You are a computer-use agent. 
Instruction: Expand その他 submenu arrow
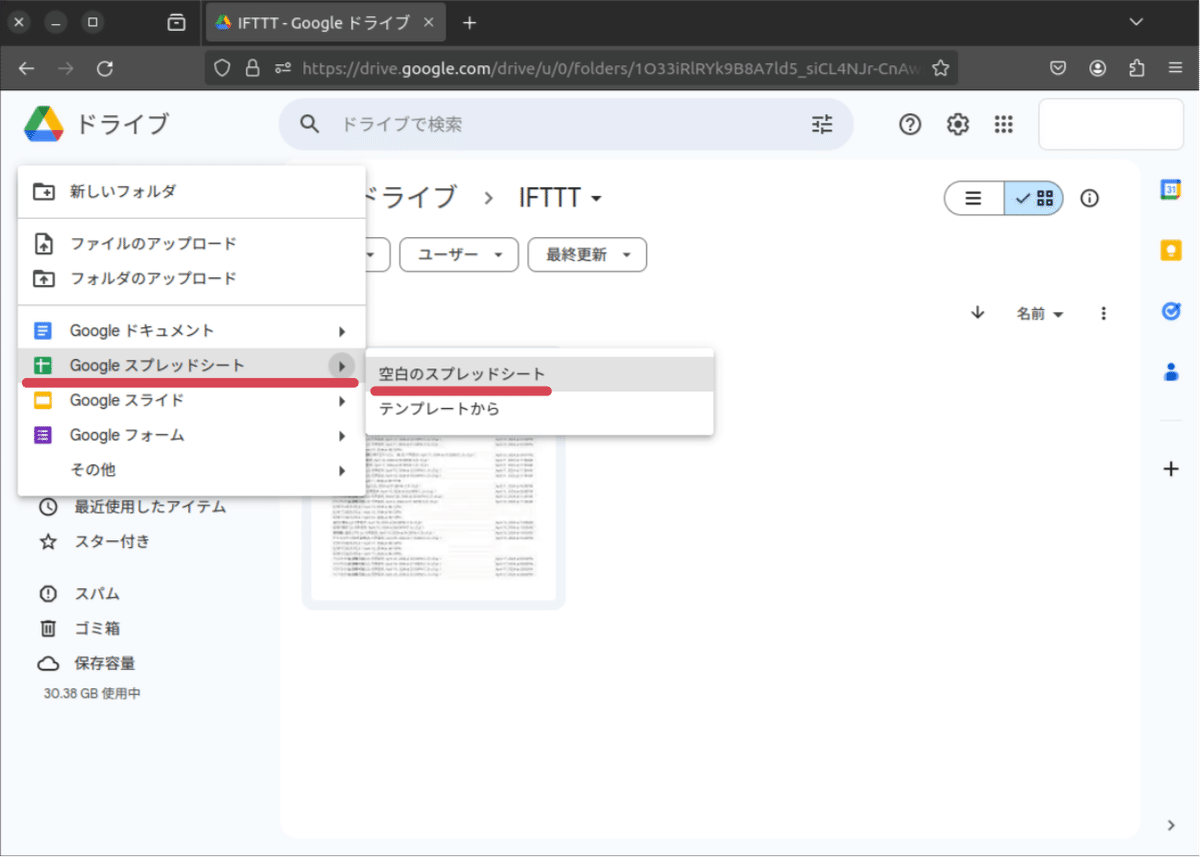(342, 471)
